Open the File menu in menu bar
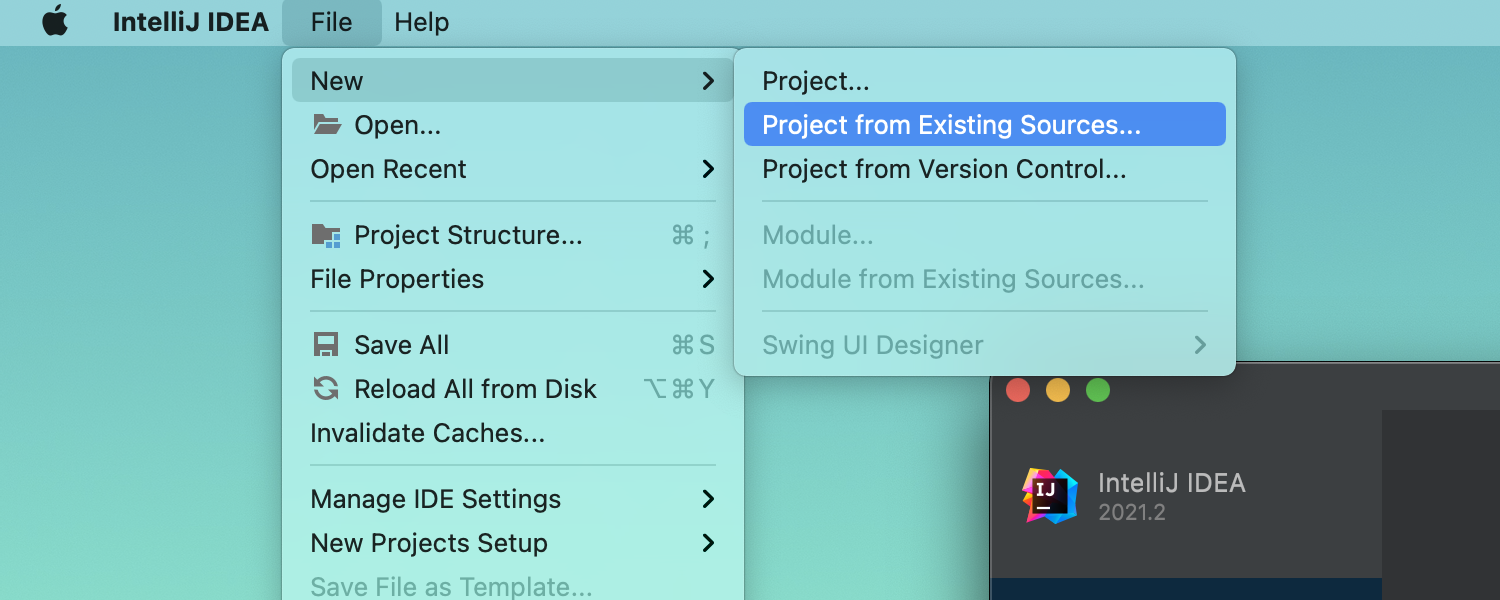1500x600 pixels. [331, 22]
